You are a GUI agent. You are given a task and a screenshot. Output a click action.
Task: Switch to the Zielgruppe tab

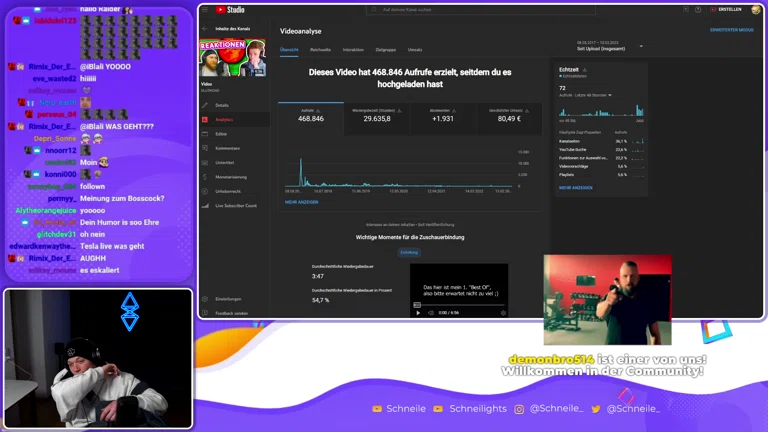(x=385, y=50)
